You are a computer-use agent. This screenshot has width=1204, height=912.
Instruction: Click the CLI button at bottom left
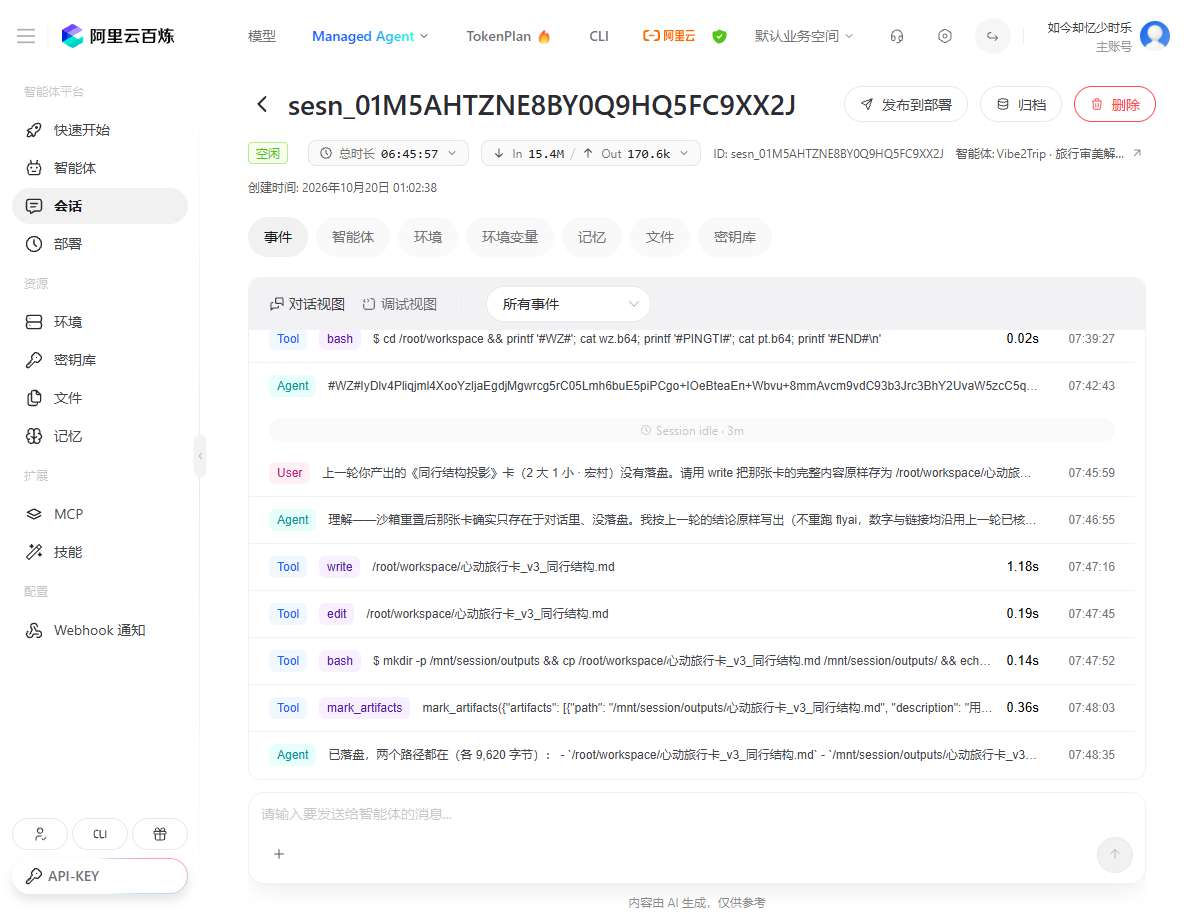[x=100, y=834]
